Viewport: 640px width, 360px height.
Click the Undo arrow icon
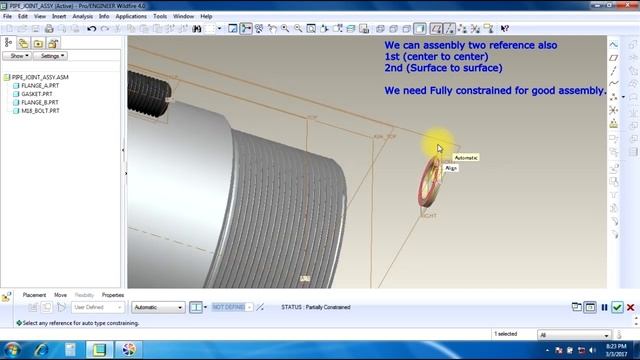[91, 29]
